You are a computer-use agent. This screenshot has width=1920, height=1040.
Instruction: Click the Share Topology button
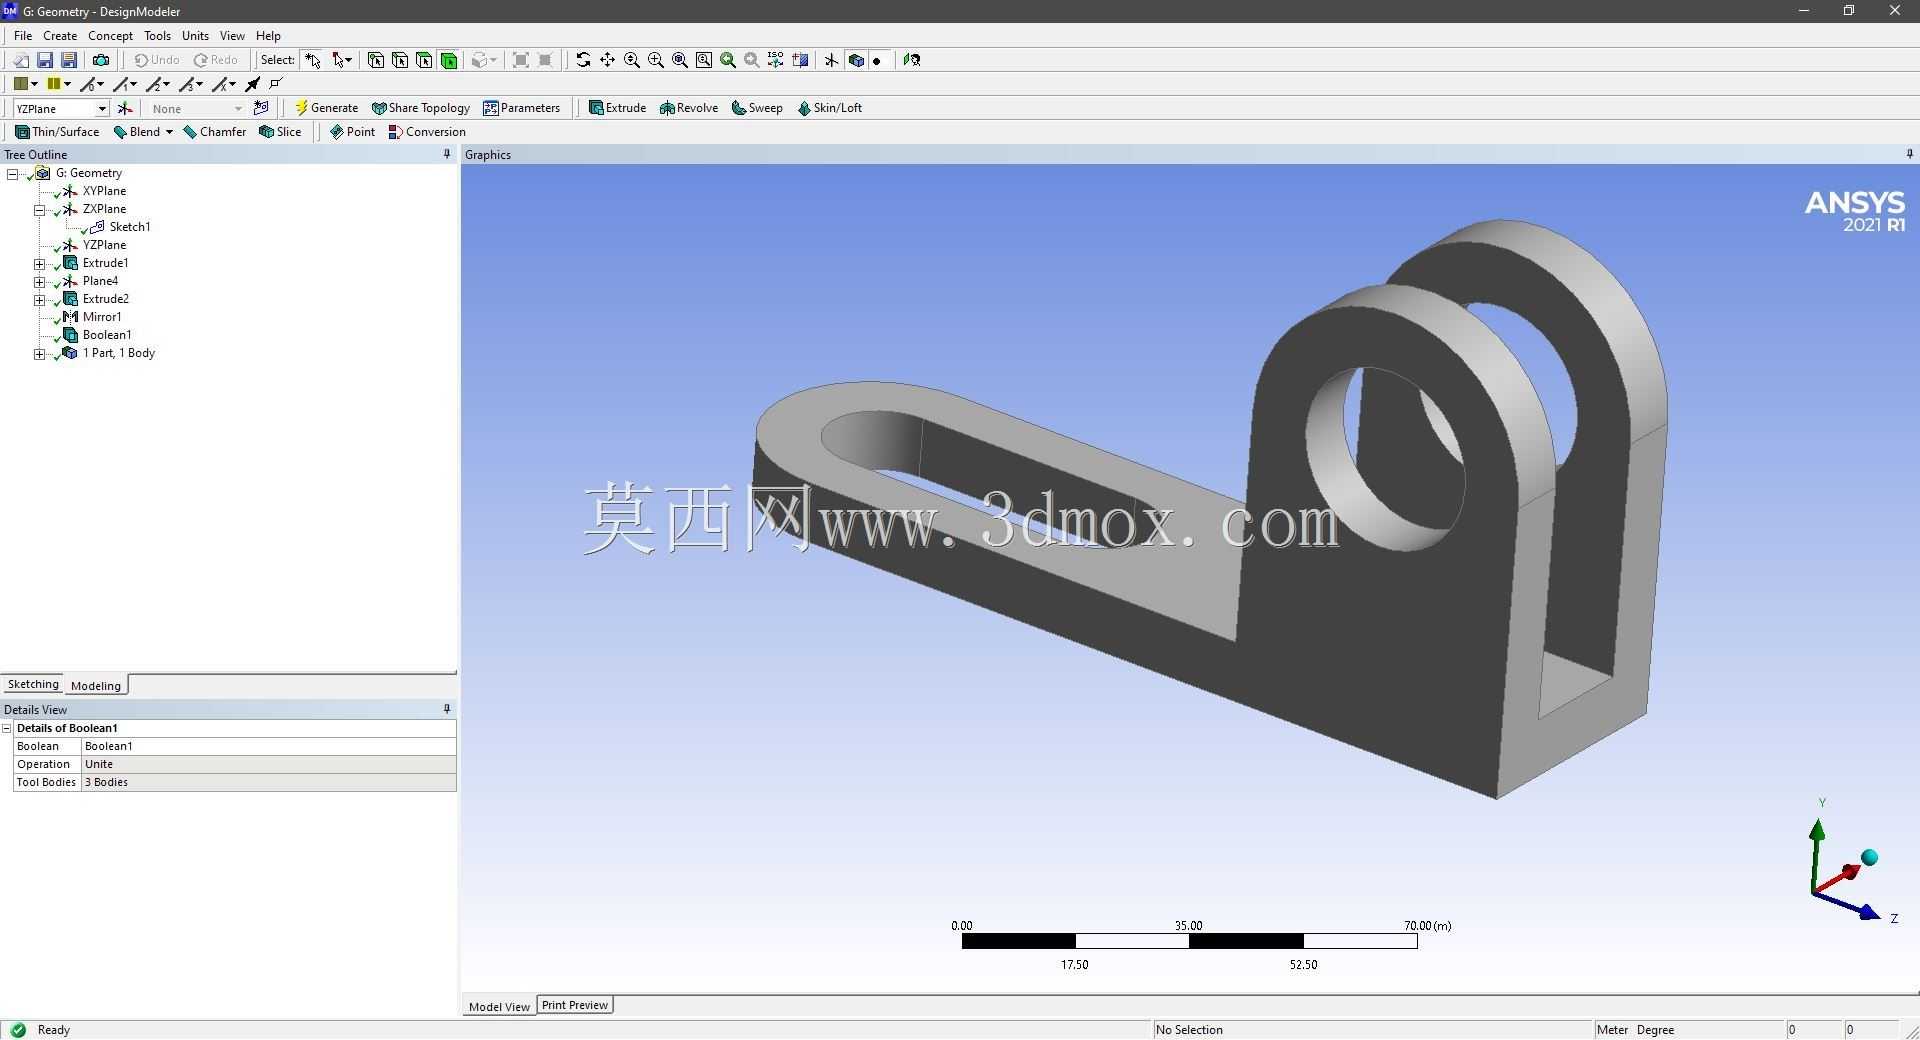click(420, 108)
